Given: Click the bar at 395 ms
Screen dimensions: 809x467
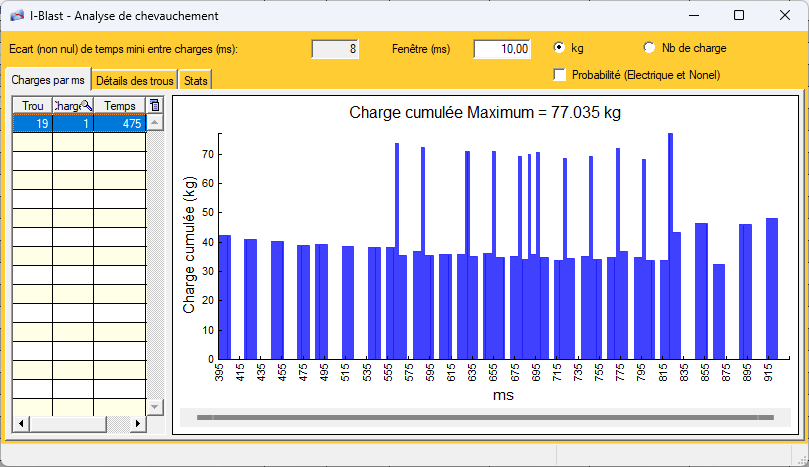Looking at the screenshot, I should [x=225, y=297].
